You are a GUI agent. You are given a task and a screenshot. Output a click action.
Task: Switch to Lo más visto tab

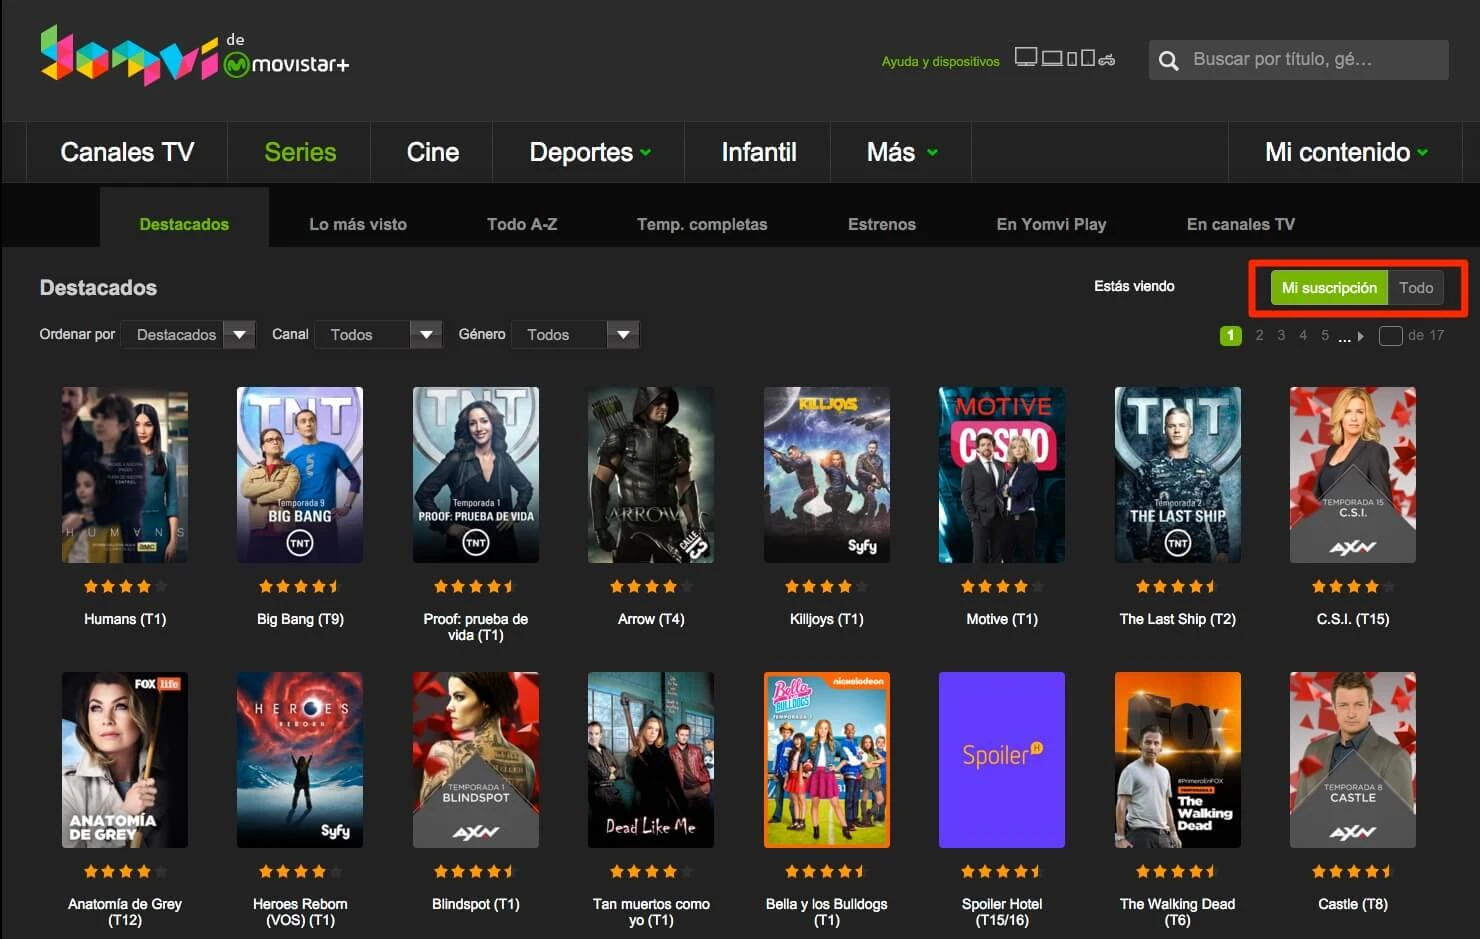point(358,224)
